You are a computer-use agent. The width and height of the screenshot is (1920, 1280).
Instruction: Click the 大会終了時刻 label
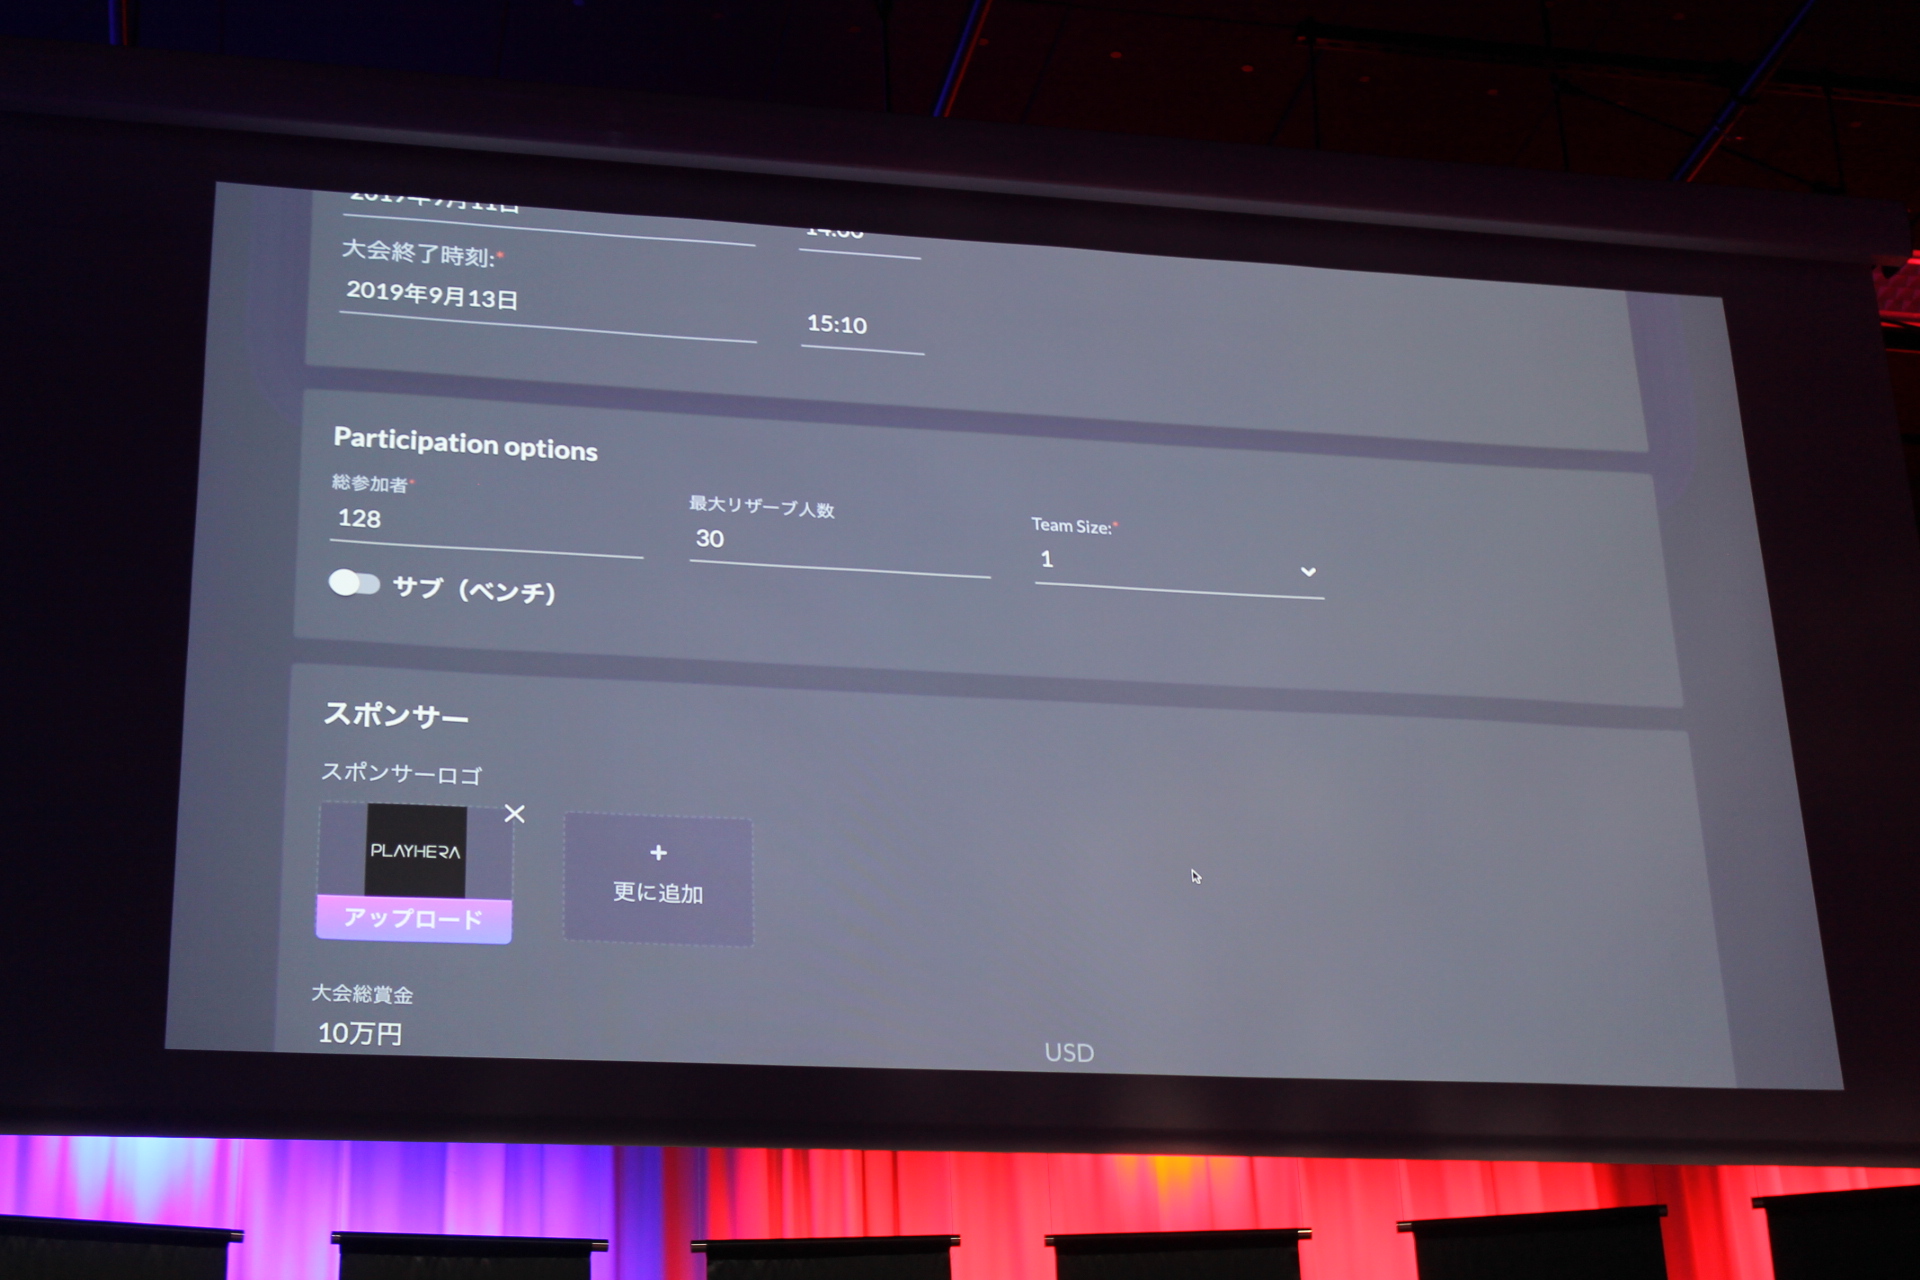click(x=418, y=253)
